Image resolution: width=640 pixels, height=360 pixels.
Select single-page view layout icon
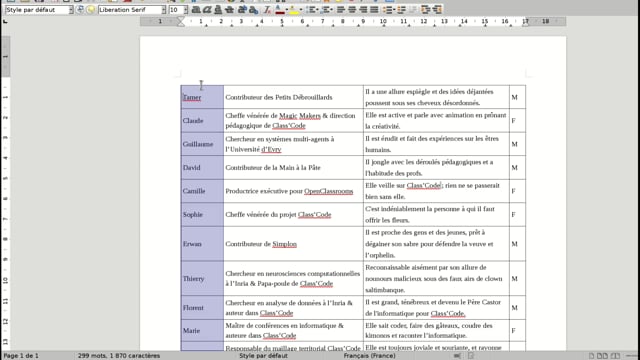(x=591, y=356)
